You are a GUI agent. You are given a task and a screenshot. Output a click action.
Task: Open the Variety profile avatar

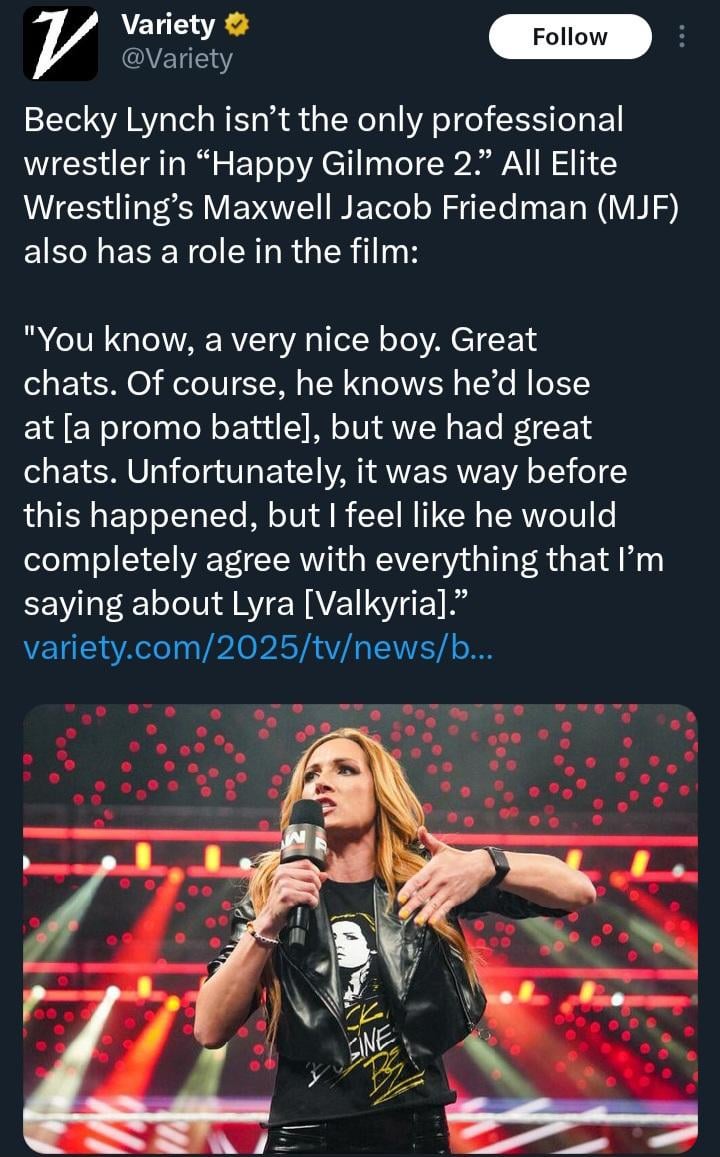click(60, 43)
